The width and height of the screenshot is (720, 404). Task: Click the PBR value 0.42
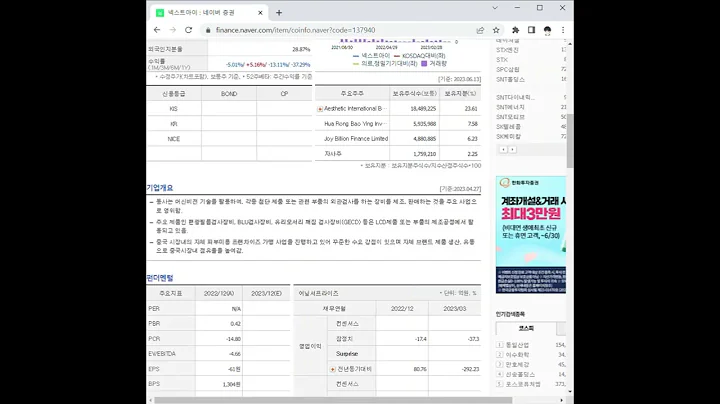tap(236, 324)
